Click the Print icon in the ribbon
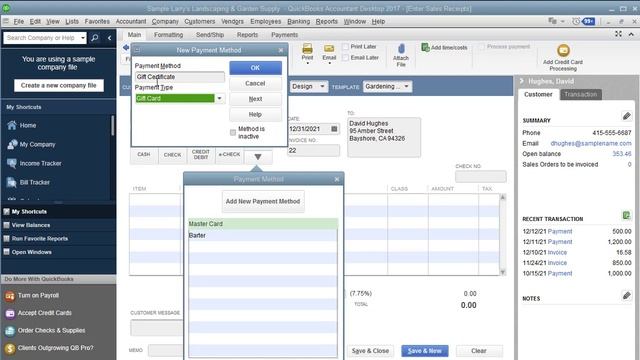Viewport: 640px width, 360px height. [307, 49]
